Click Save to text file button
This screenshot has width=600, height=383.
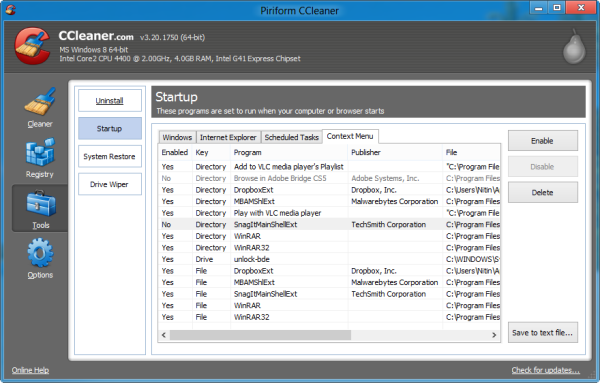point(543,333)
